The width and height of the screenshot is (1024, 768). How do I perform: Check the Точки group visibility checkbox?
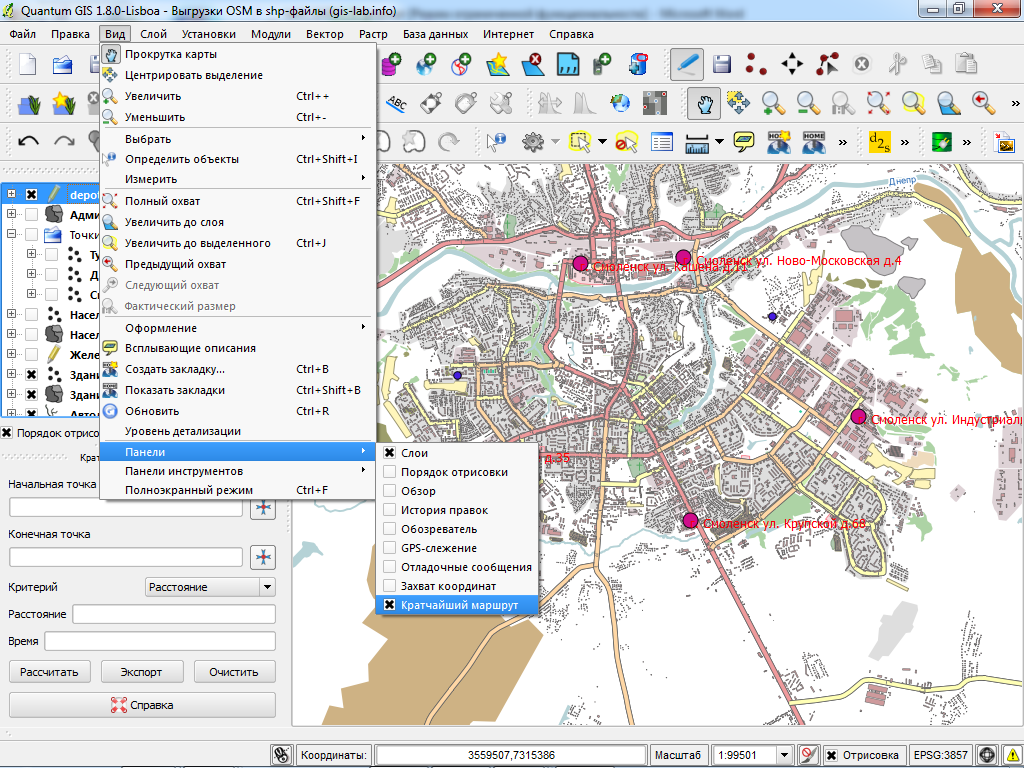(31, 234)
